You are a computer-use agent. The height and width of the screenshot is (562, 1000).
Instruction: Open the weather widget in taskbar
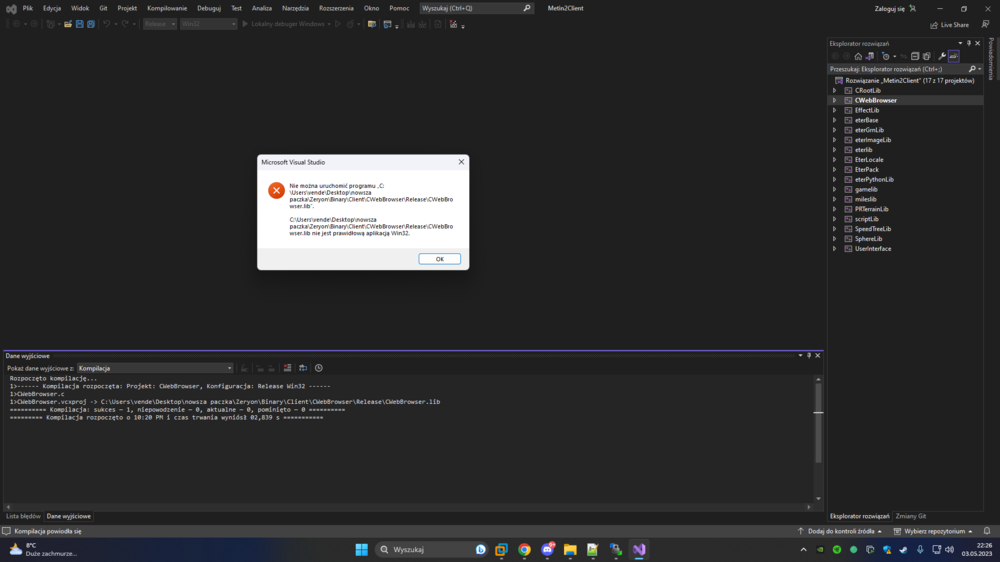42,549
